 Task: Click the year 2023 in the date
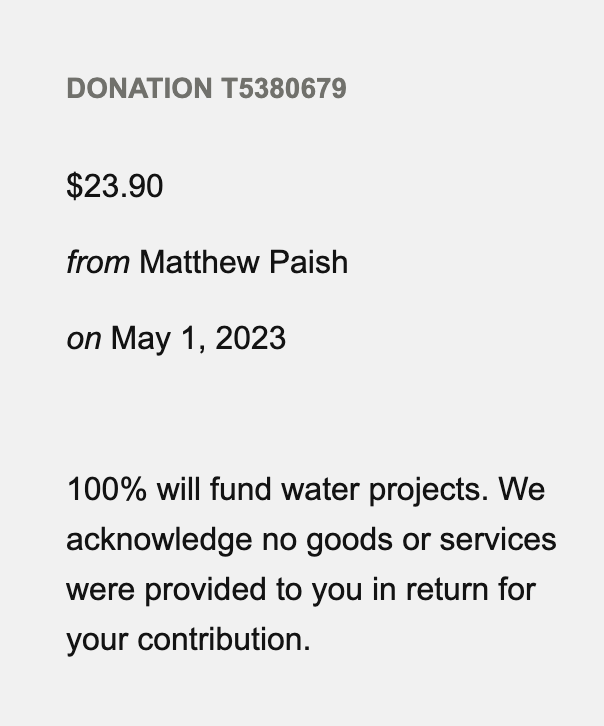pyautogui.click(x=250, y=338)
